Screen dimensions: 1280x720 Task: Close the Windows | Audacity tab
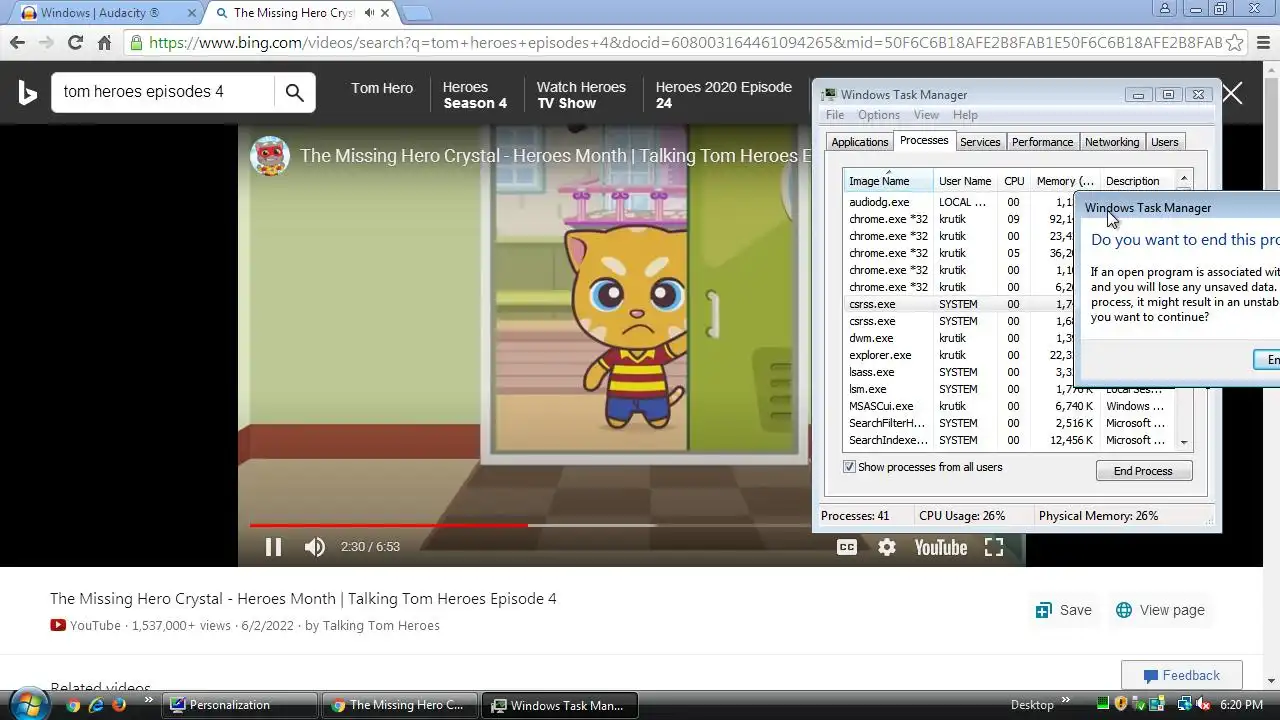click(x=192, y=13)
